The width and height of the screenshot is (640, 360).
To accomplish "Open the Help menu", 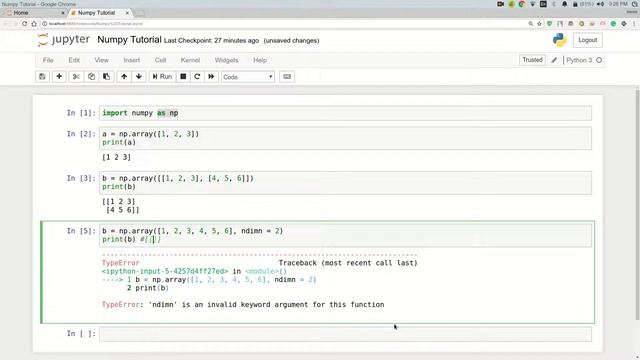I will [260, 60].
